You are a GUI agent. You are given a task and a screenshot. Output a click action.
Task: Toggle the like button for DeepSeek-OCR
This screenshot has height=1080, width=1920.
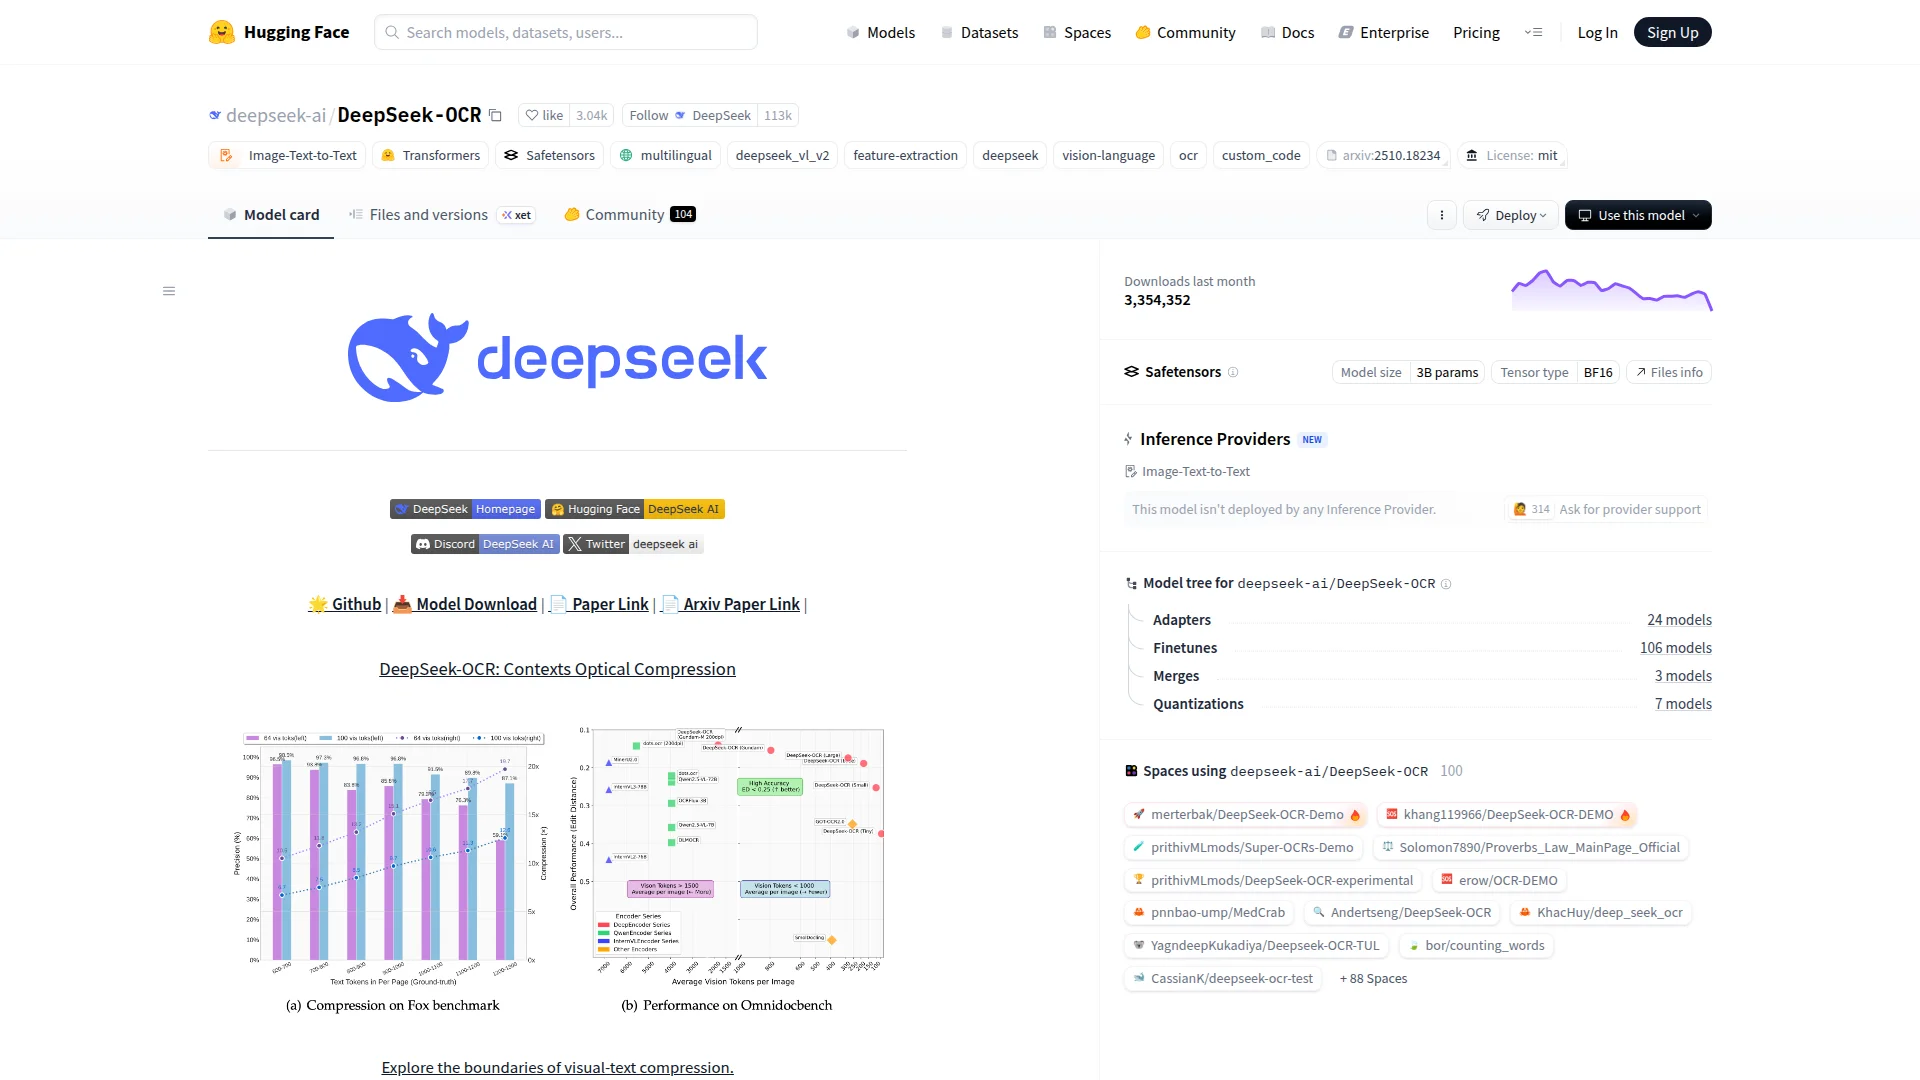543,115
